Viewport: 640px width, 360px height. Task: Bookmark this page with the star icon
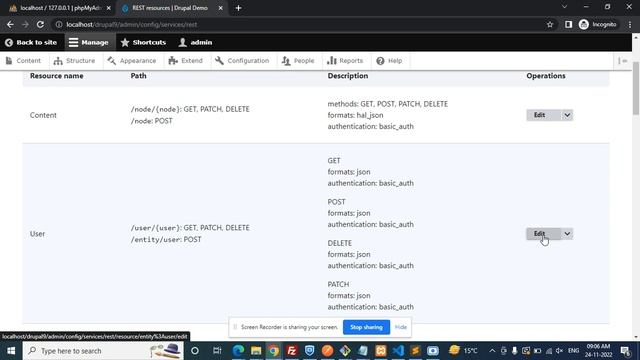pos(550,24)
